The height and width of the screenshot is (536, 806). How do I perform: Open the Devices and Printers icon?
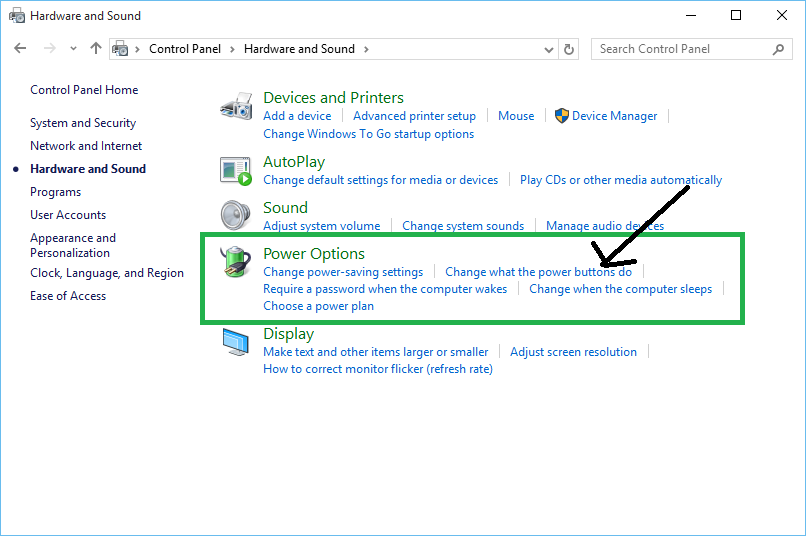click(236, 106)
